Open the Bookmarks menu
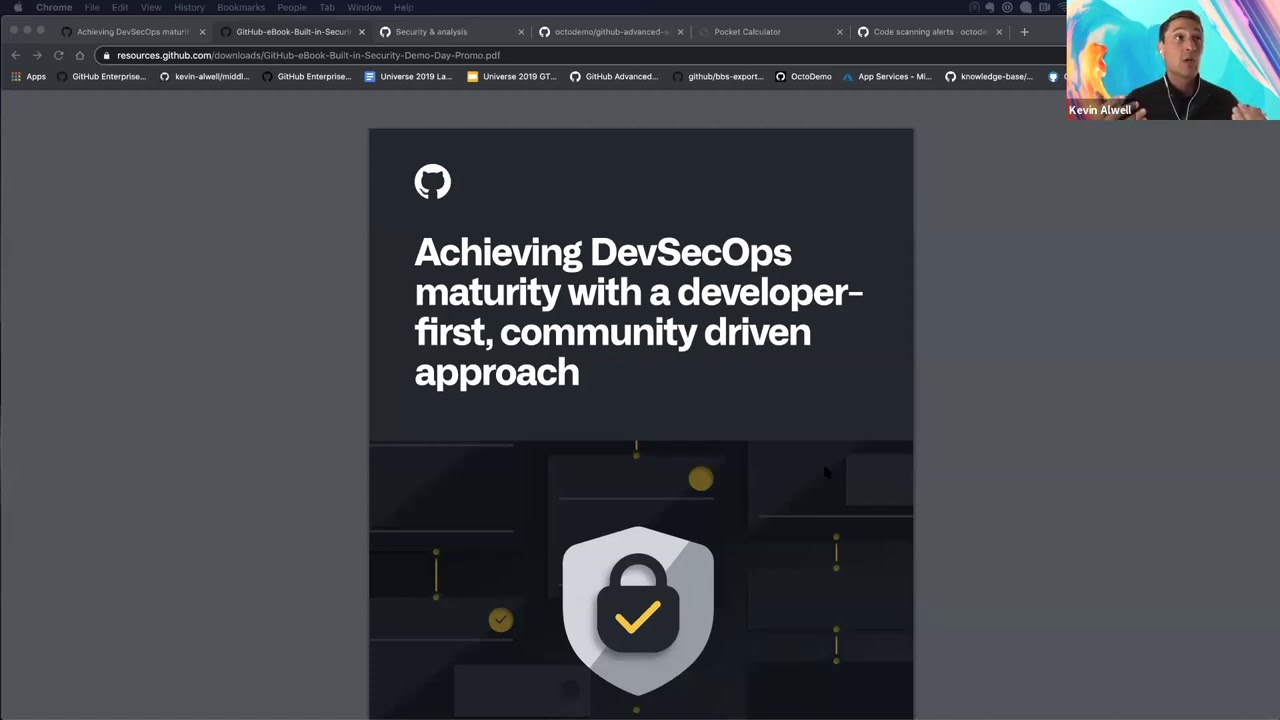 click(x=241, y=7)
